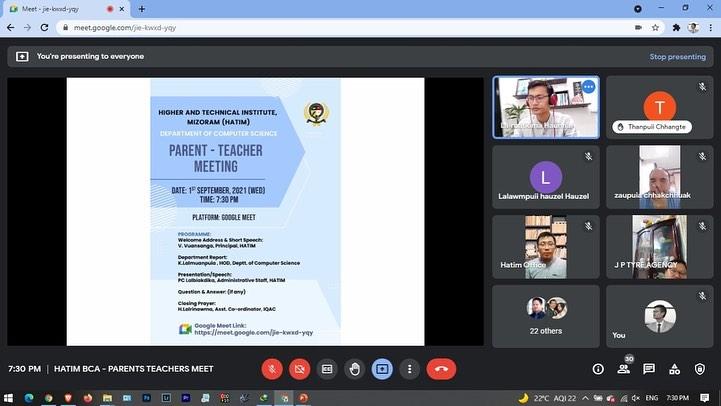Viewport: 721px width, 406px height.
Task: Go back in browser
Action: tap(11, 28)
